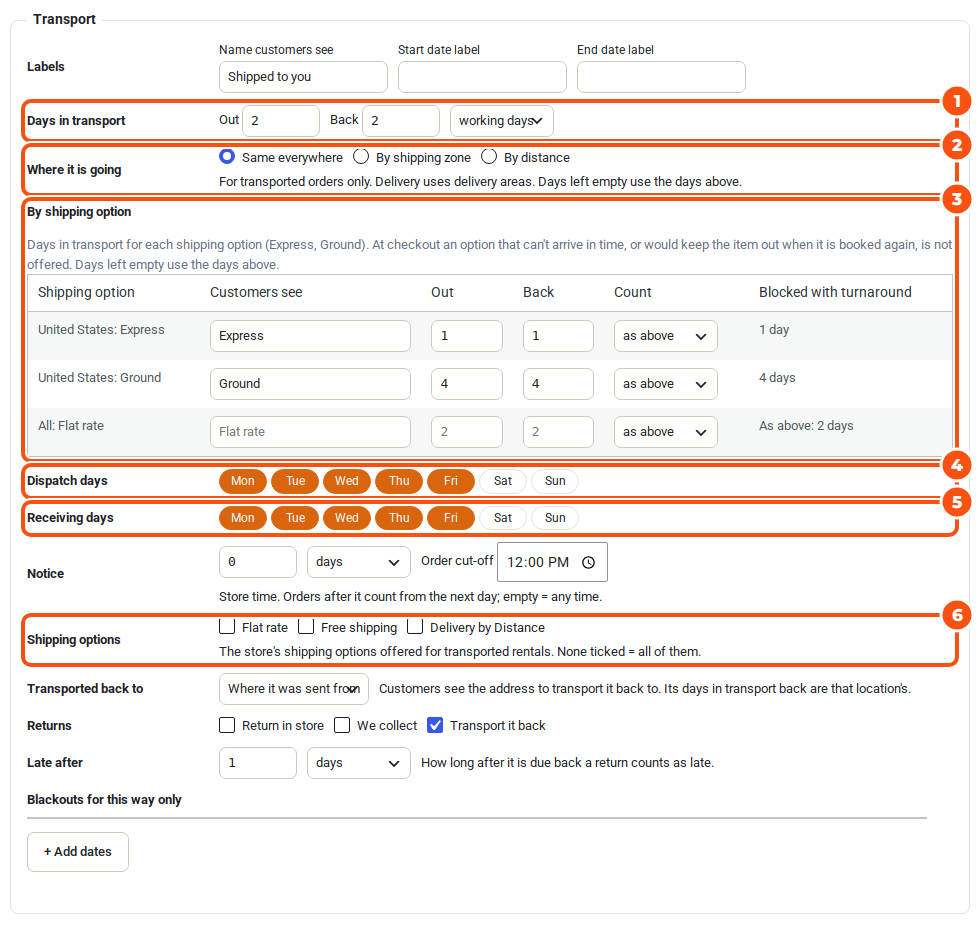Open the clock picker in Order cut-off
The image size is (980, 930).
(588, 562)
